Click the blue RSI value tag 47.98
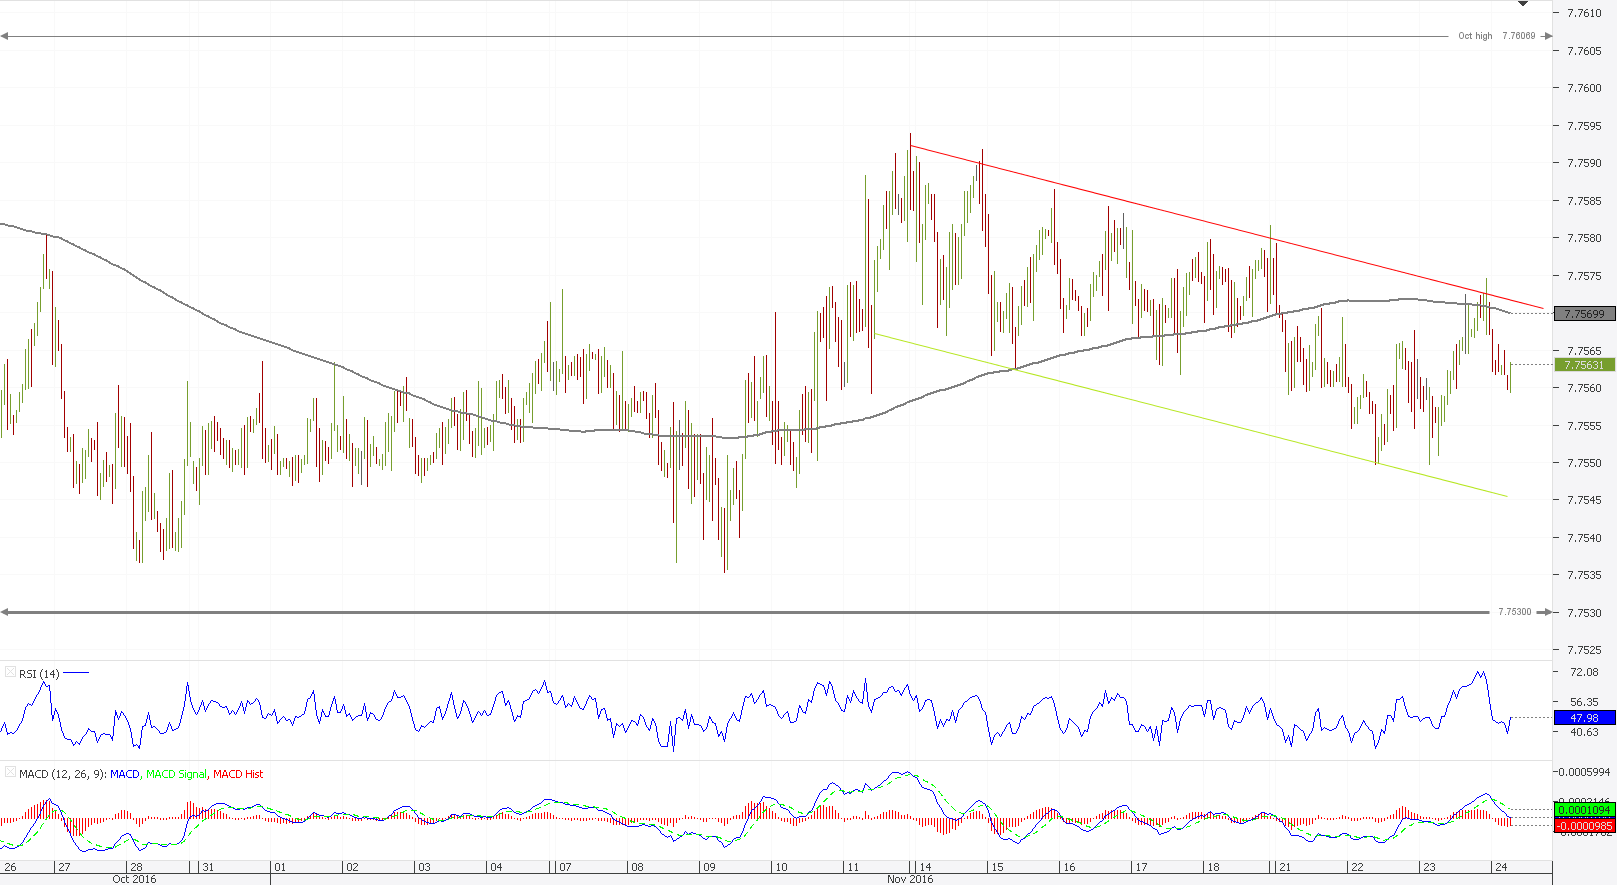The width and height of the screenshot is (1617, 885). (x=1585, y=718)
